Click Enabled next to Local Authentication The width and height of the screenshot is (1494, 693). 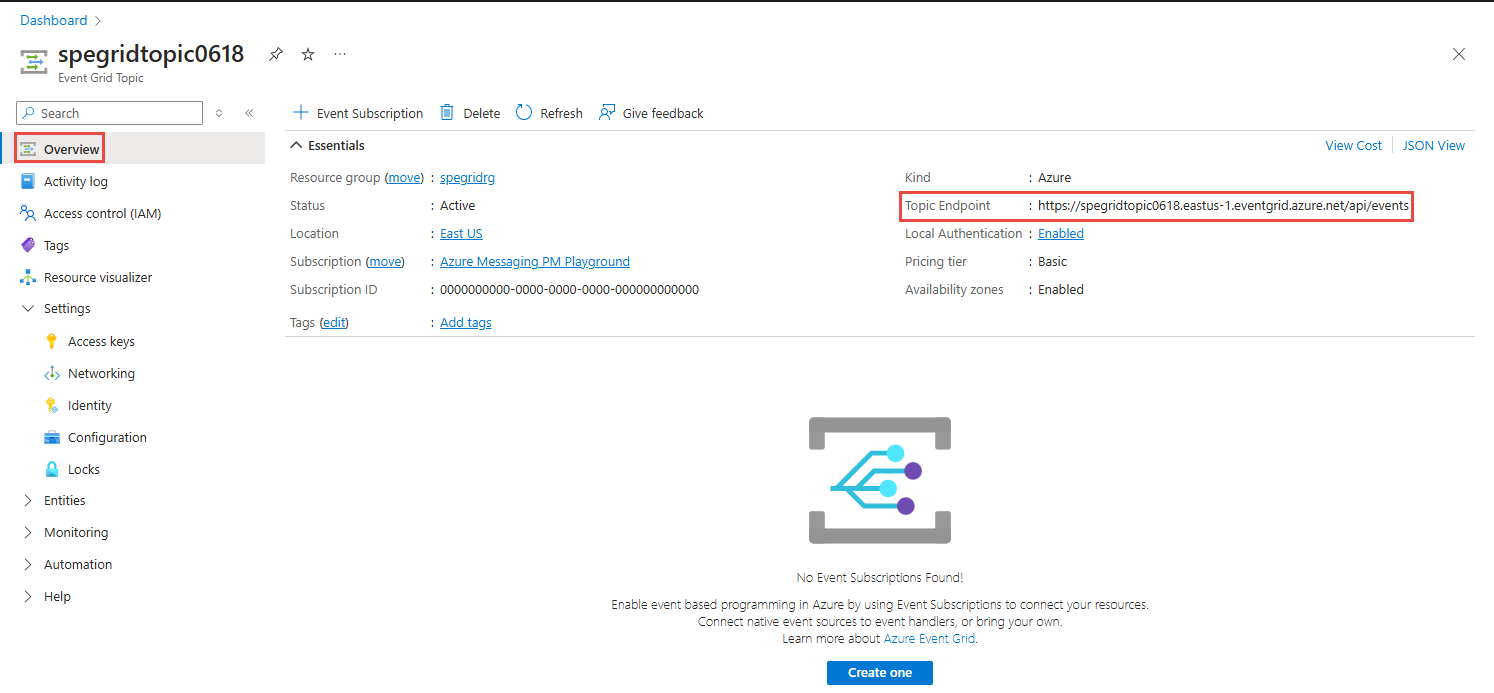click(1060, 233)
